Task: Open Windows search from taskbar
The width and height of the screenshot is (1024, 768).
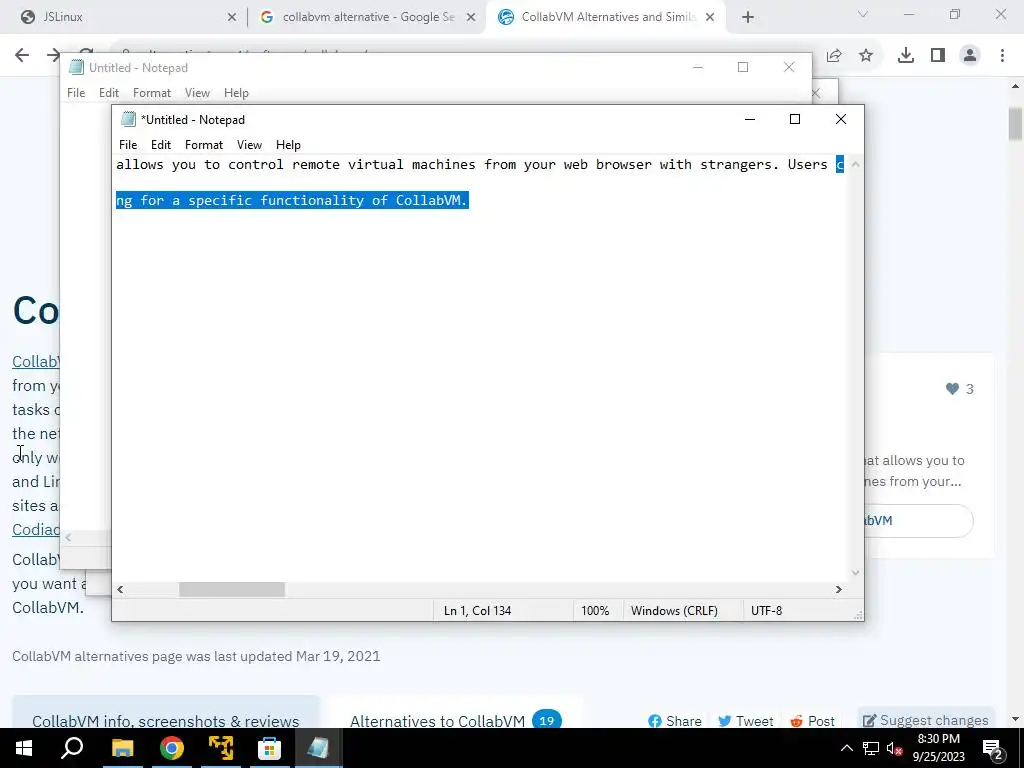Action: point(72,748)
